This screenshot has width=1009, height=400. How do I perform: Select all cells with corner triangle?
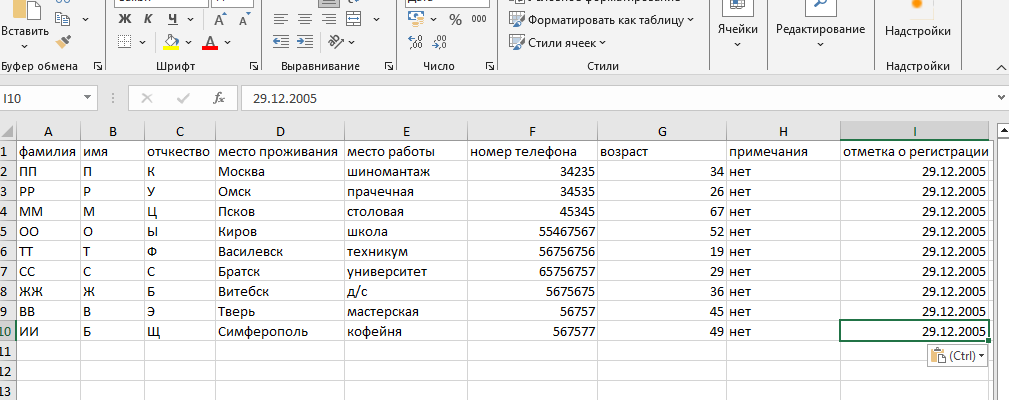point(8,131)
